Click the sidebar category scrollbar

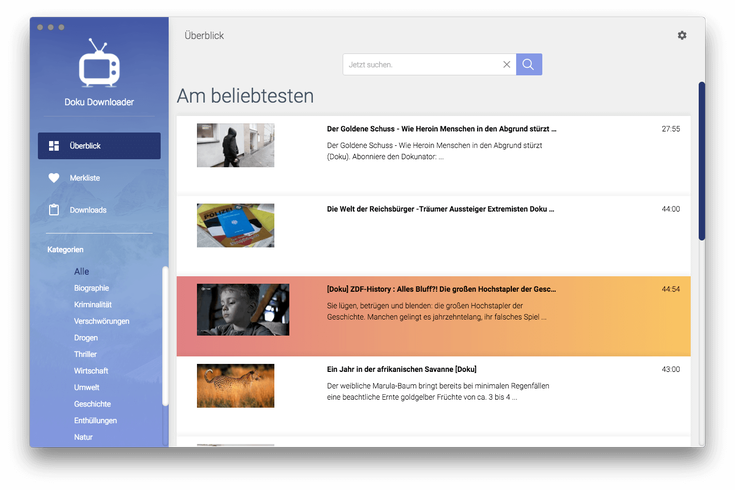coord(165,336)
